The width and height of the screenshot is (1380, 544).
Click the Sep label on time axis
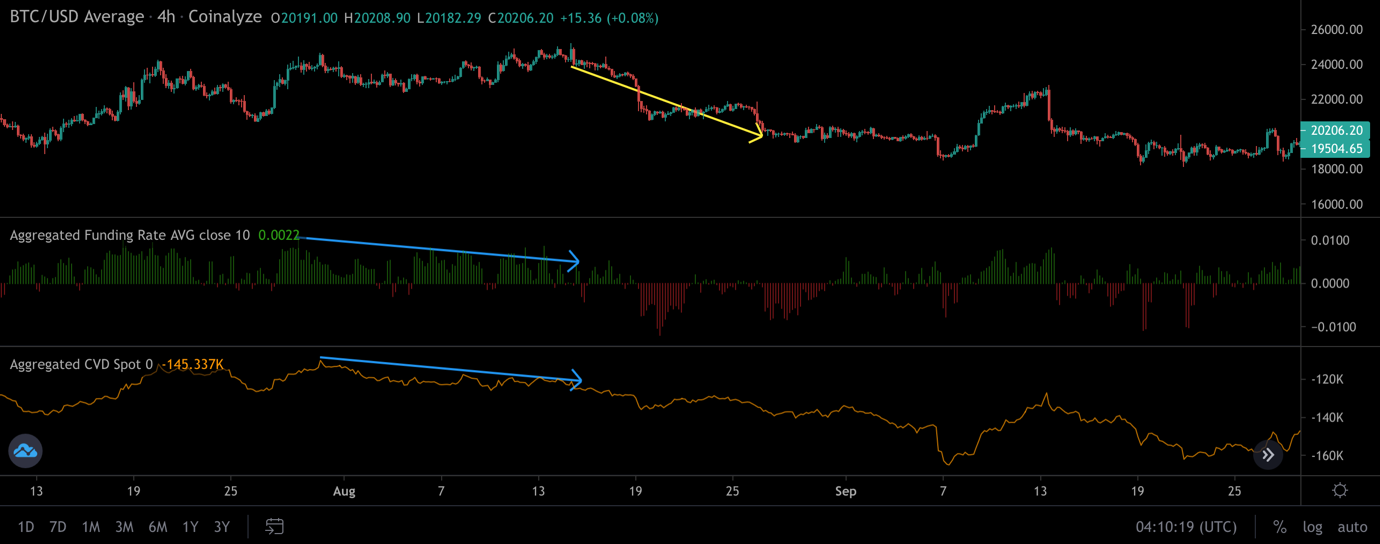(846, 491)
